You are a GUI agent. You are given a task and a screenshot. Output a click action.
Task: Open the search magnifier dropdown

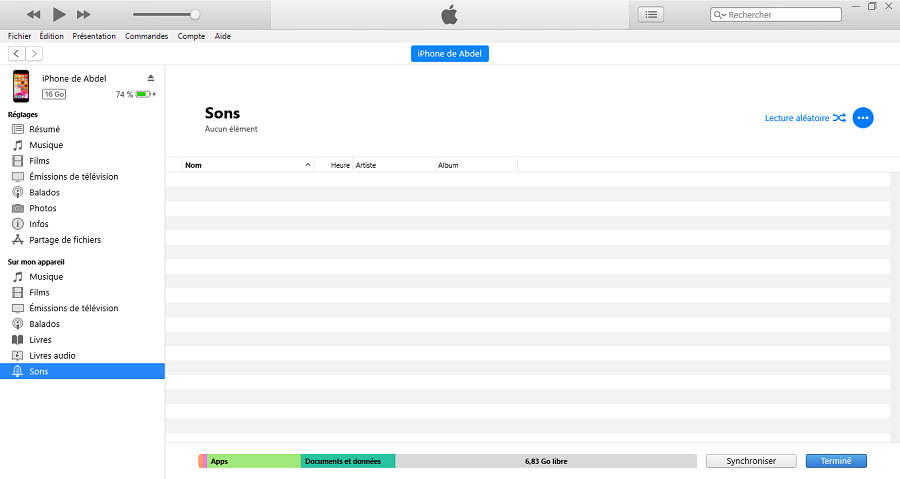click(x=720, y=15)
